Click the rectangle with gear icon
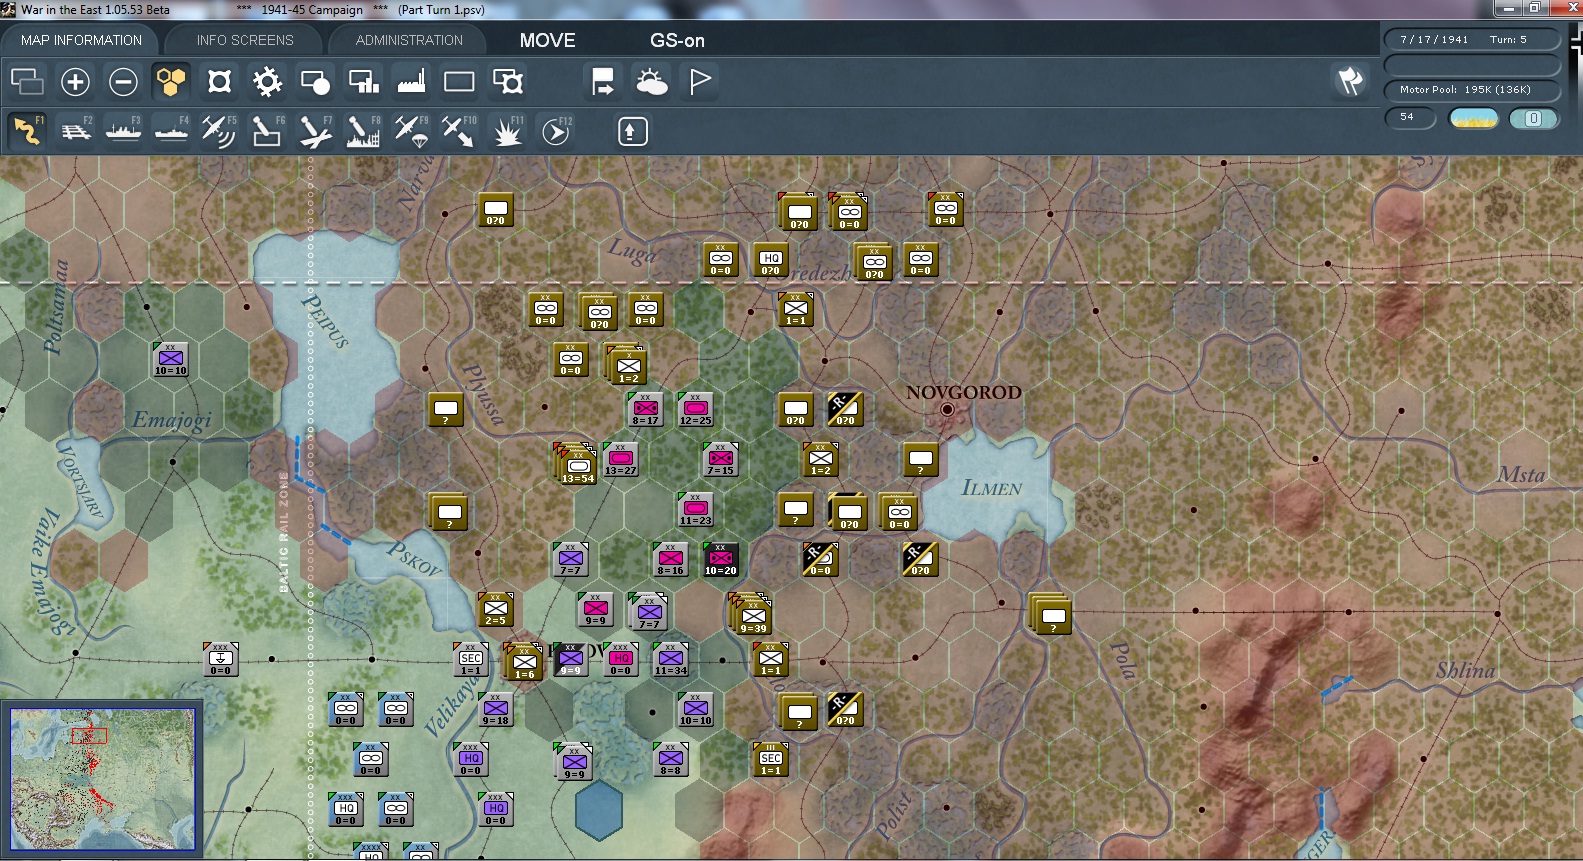Screen dimensions: 1583x861 coord(507,81)
